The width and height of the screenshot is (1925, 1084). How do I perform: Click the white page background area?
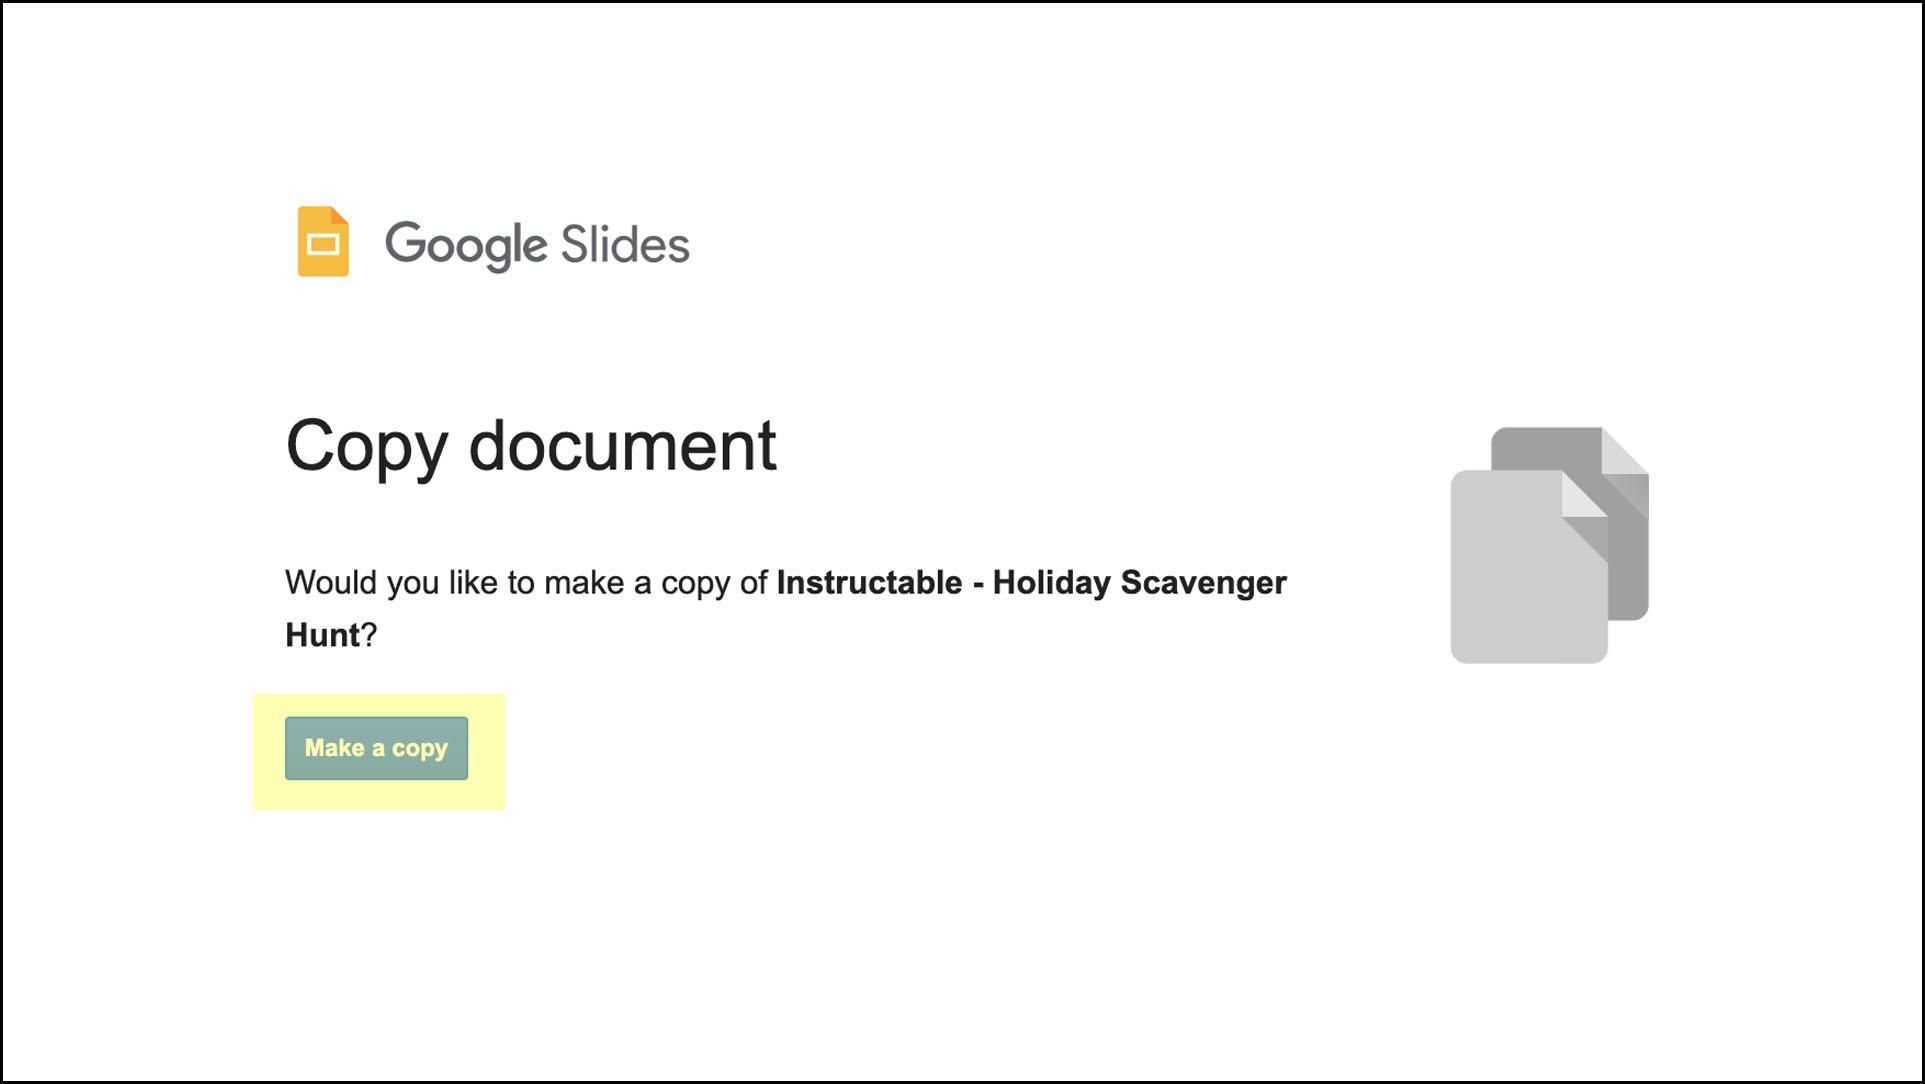1000,950
